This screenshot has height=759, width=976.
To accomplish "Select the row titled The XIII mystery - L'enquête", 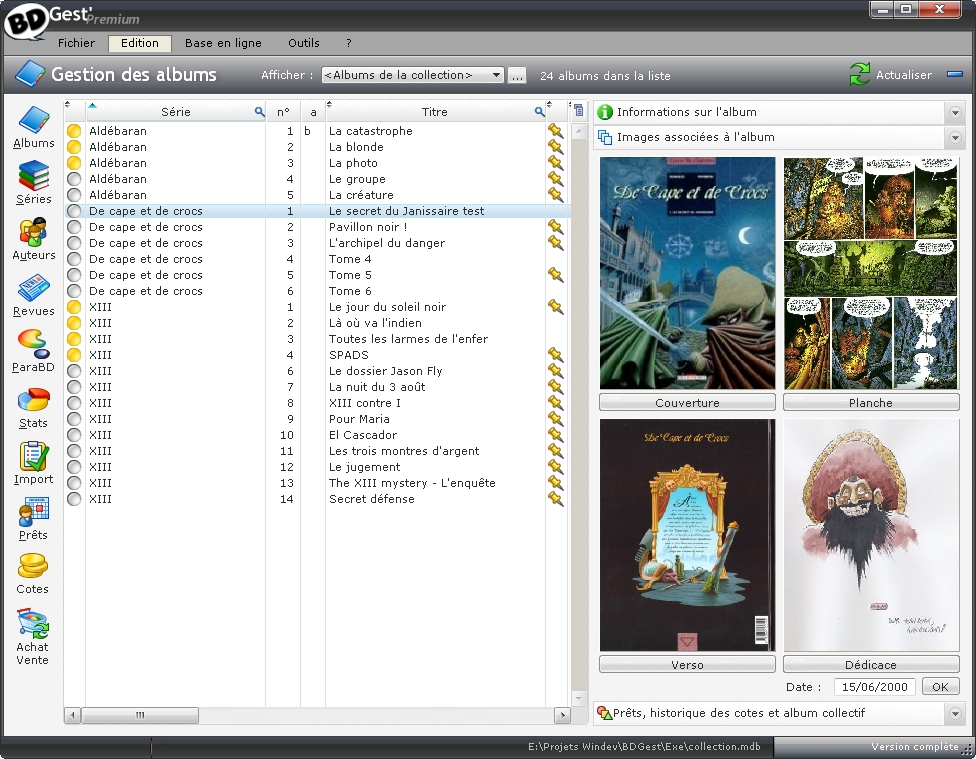I will point(317,483).
